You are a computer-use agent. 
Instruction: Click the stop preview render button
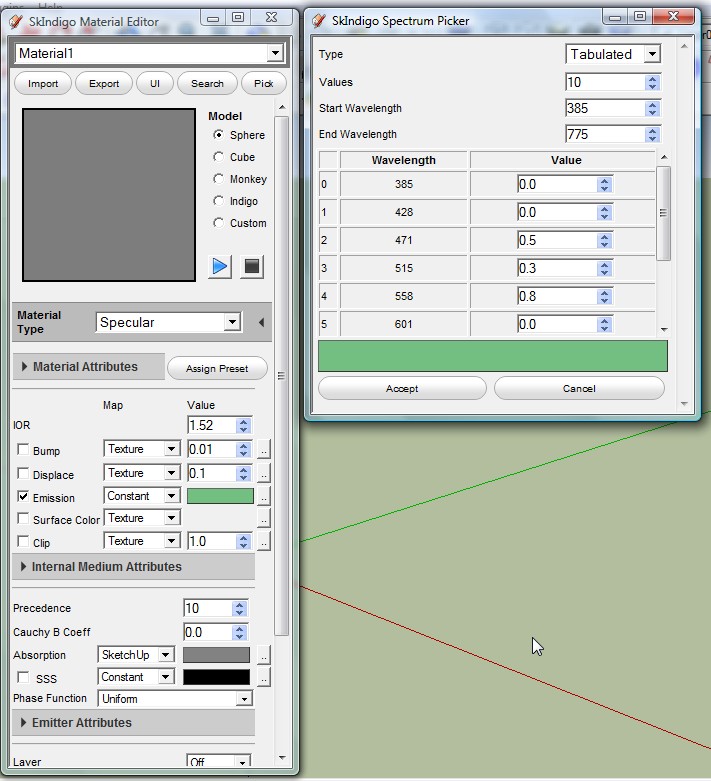click(252, 266)
